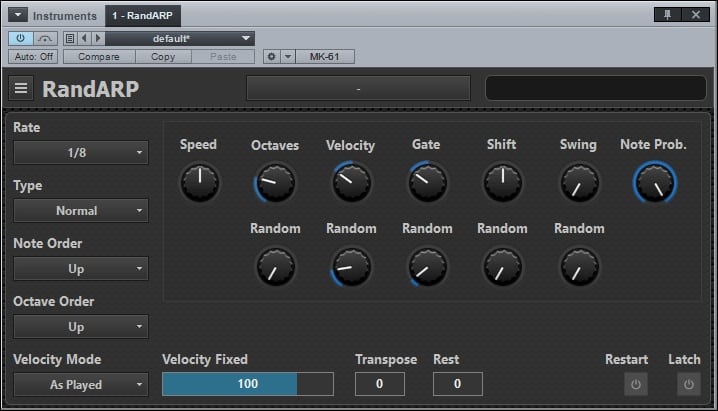Toggle the Restart power button
This screenshot has height=411, width=718.
(635, 384)
